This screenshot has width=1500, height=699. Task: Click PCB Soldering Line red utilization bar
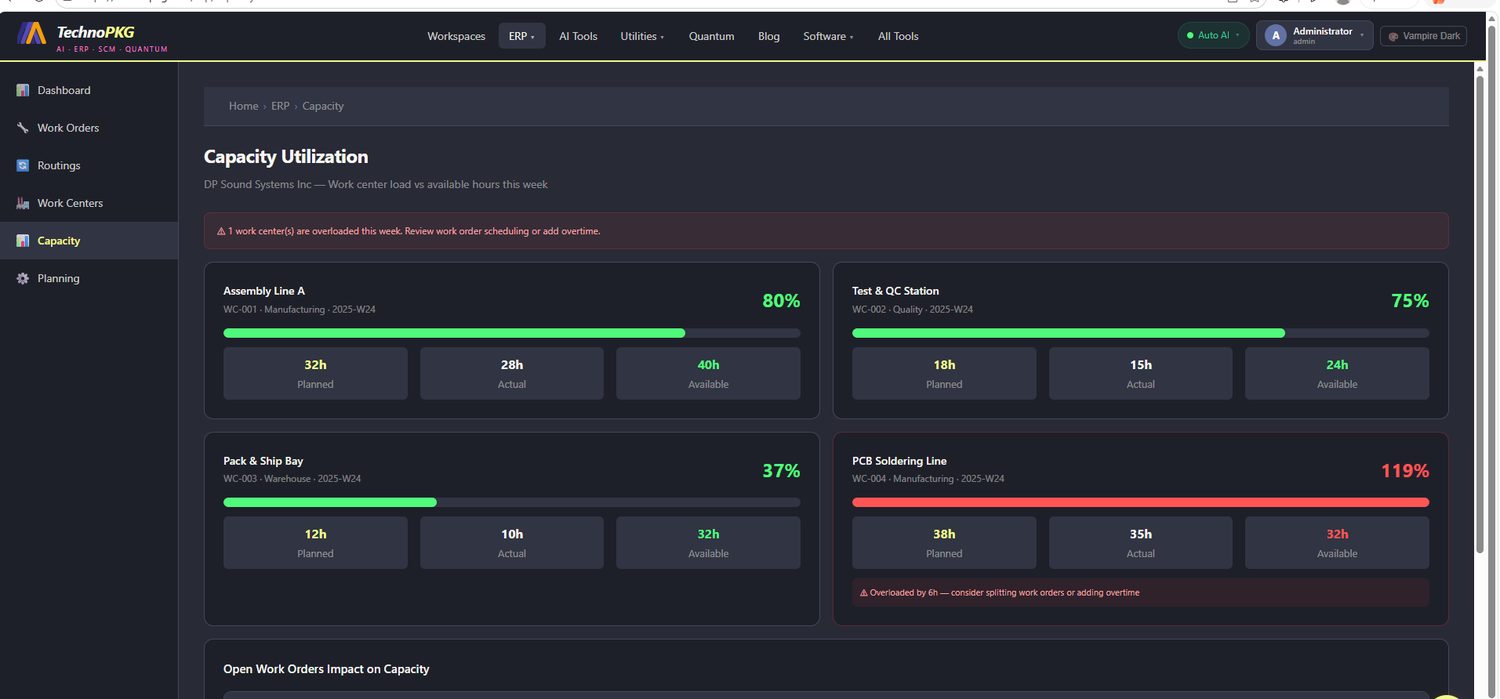click(1140, 502)
